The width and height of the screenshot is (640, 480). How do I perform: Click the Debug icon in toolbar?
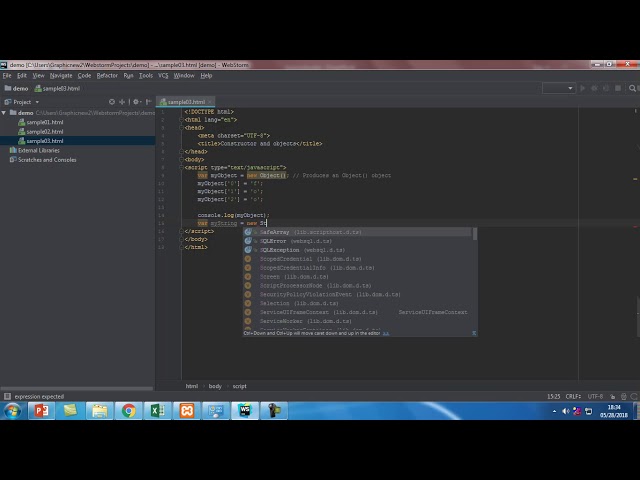[x=594, y=88]
